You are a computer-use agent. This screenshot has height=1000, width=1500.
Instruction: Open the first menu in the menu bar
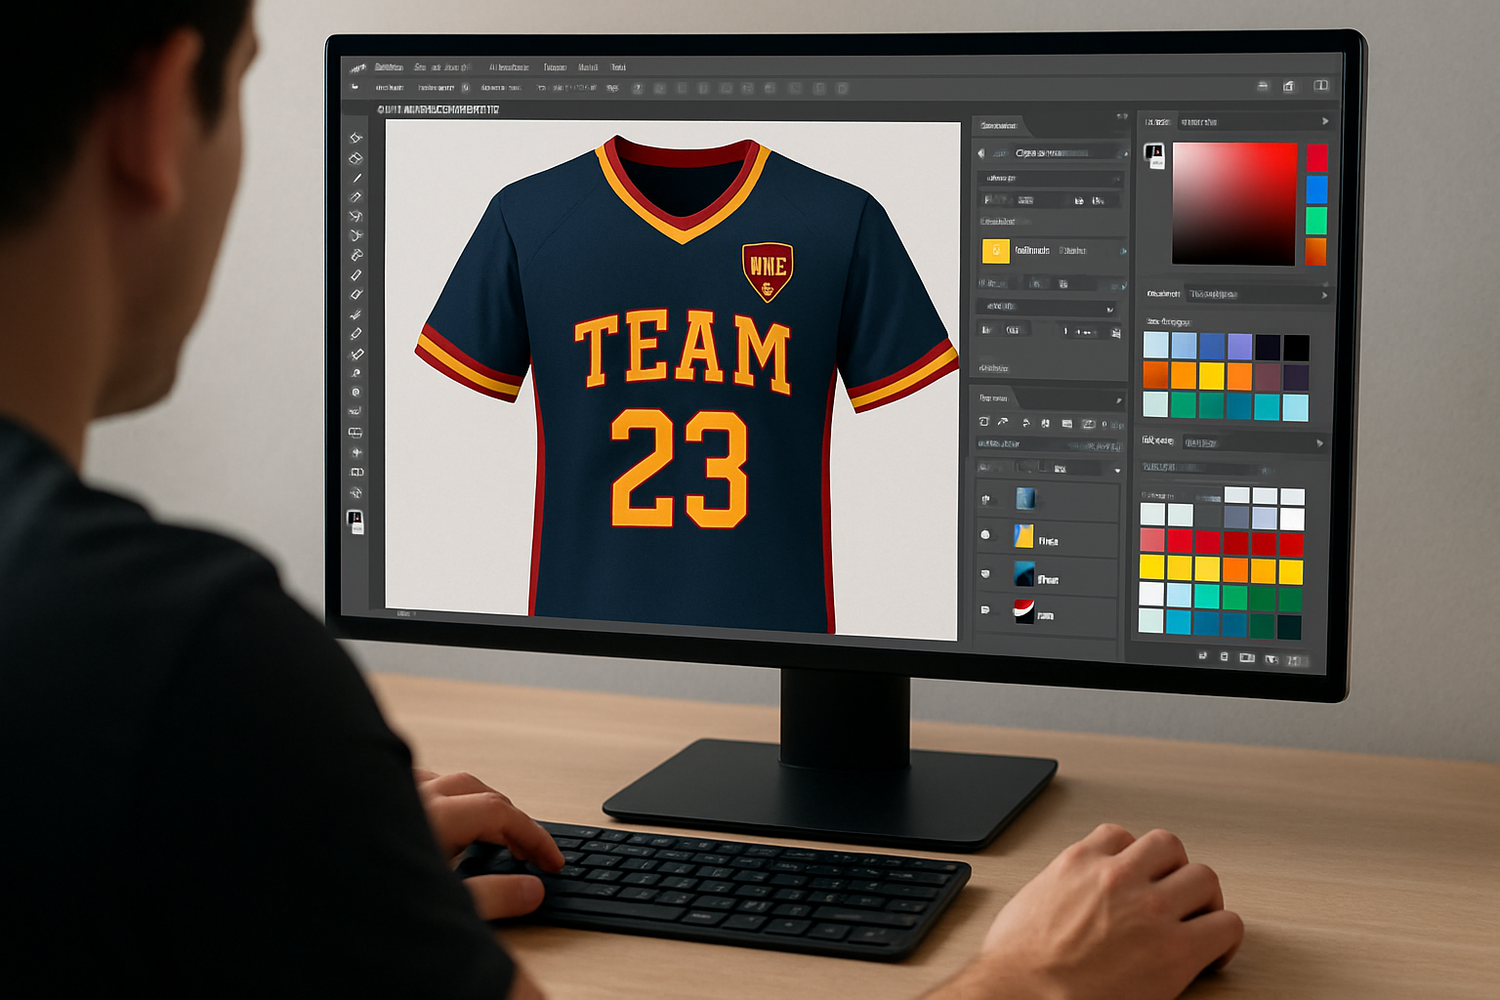388,67
